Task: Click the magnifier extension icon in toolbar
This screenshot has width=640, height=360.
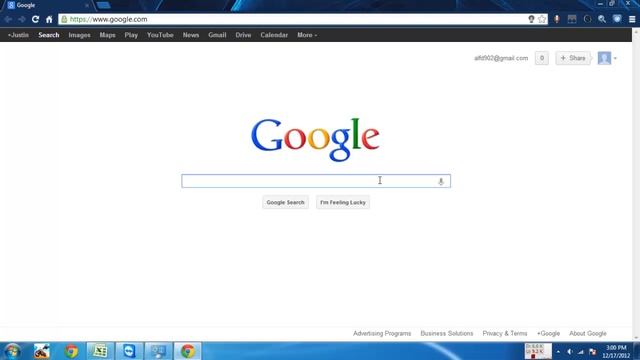Action: (602, 19)
